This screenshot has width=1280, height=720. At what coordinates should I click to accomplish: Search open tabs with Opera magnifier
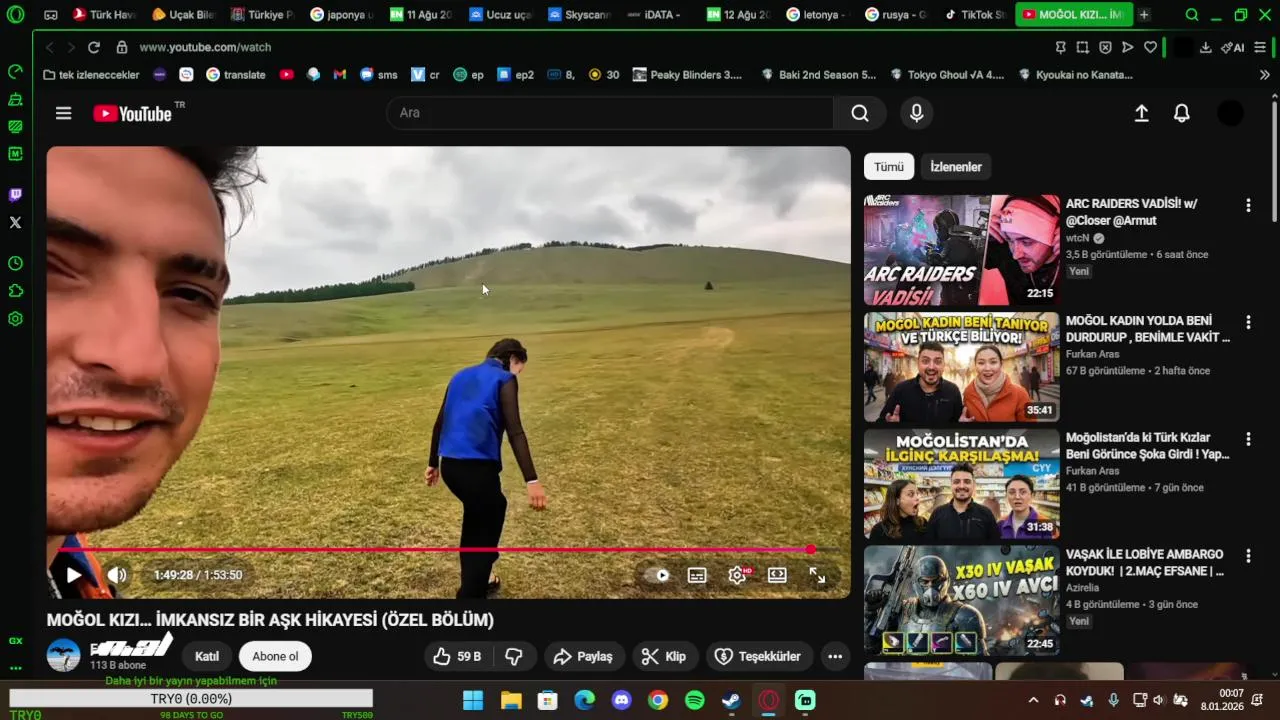(1192, 15)
